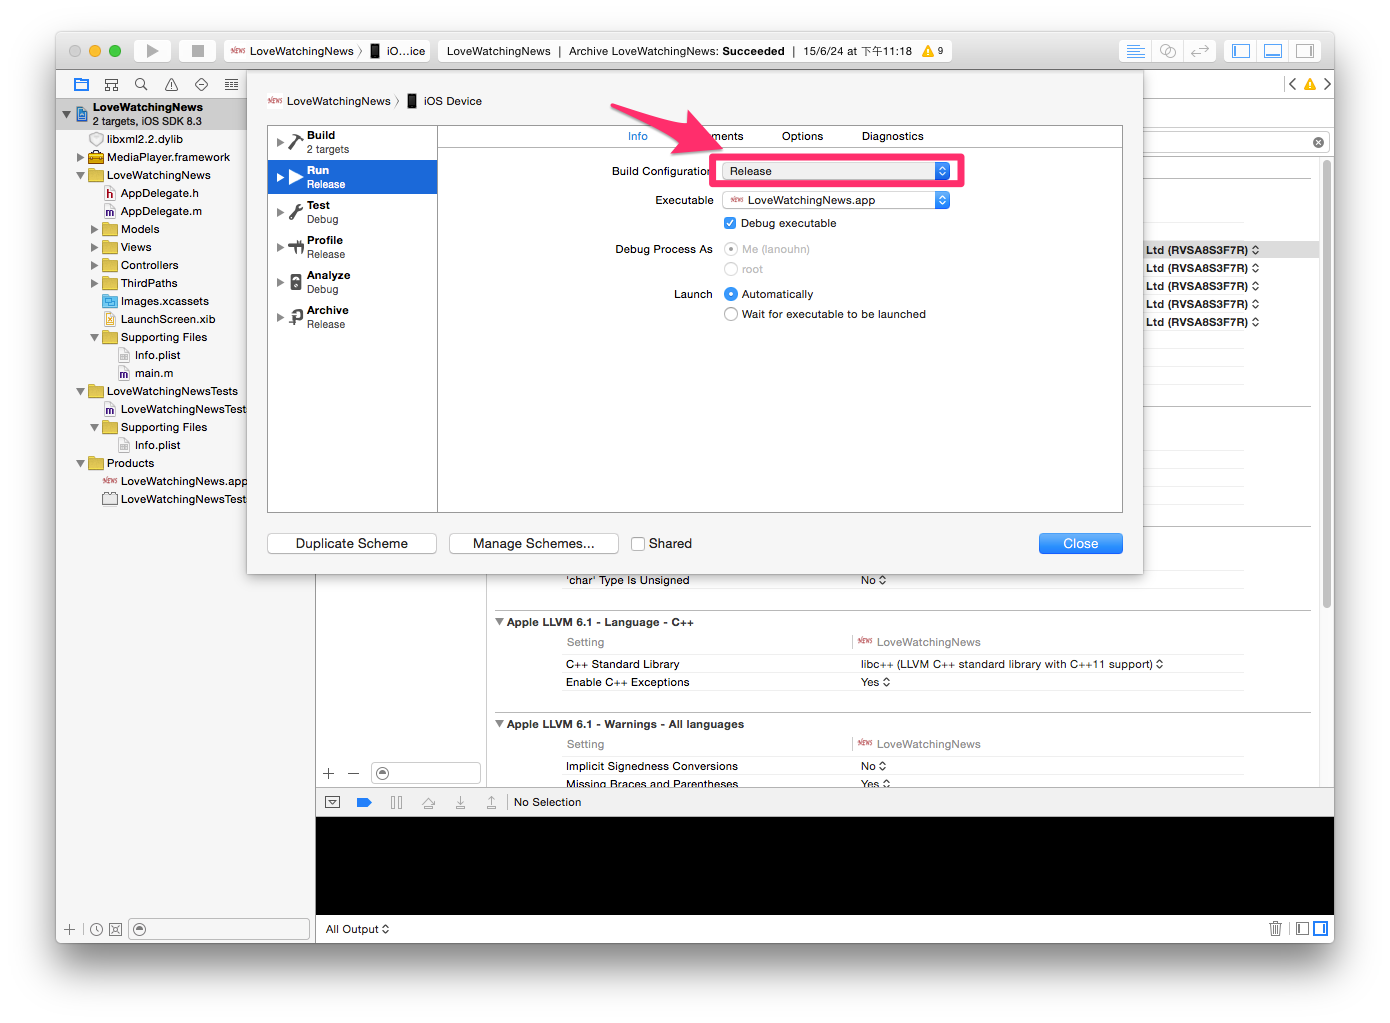The image size is (1390, 1023).
Task: Click the Duplicate Scheme button
Action: click(x=352, y=544)
